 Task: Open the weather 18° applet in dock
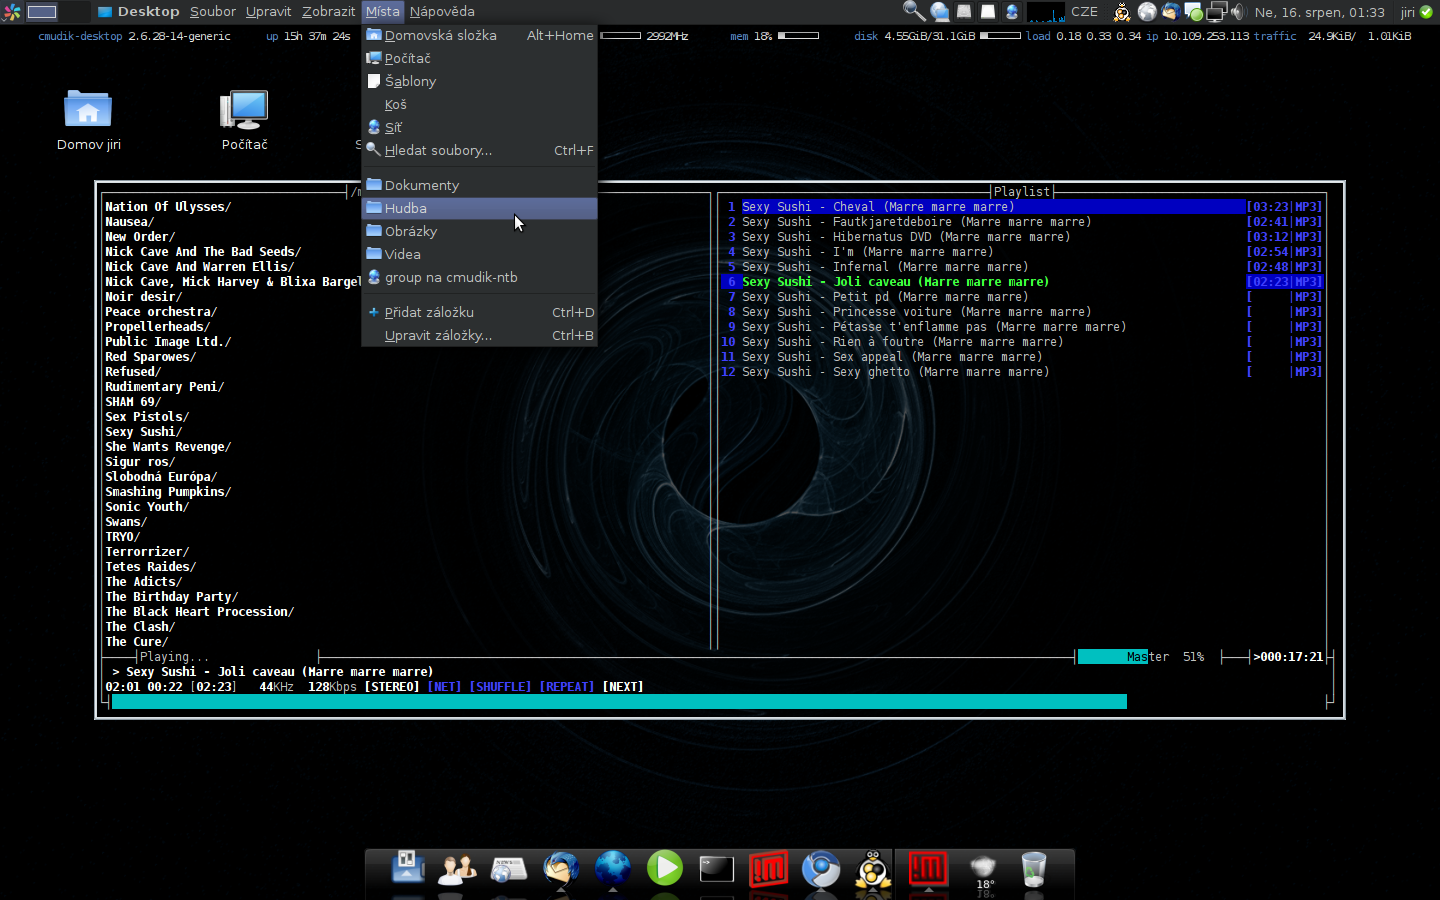coord(984,869)
